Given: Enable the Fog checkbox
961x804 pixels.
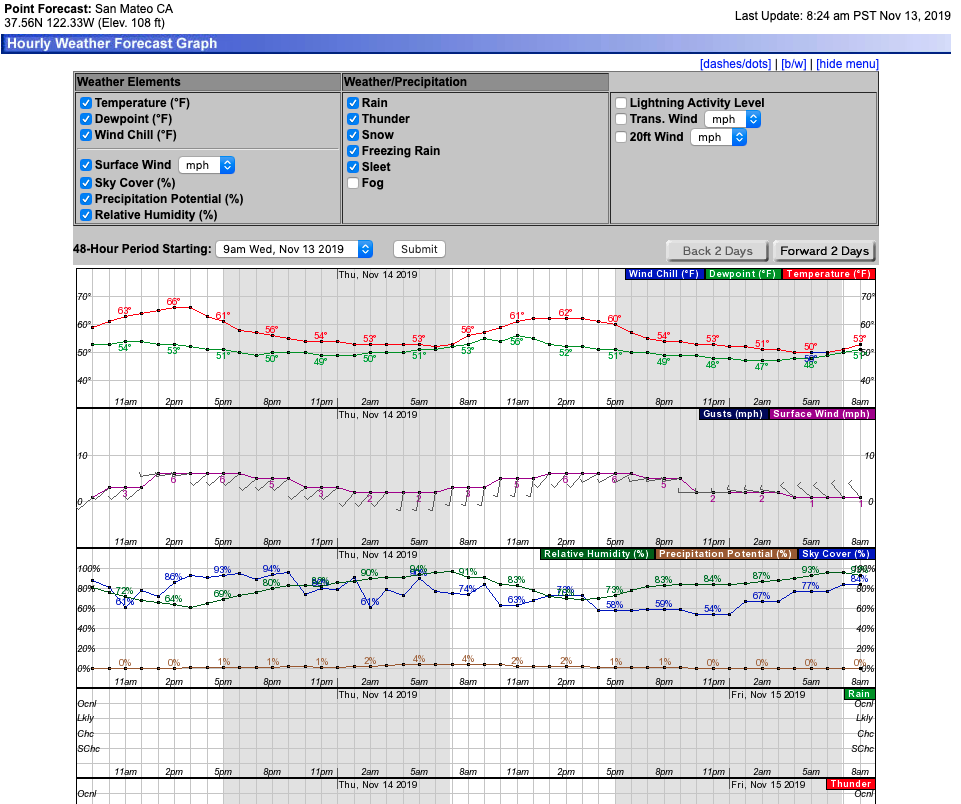Looking at the screenshot, I should [x=353, y=183].
